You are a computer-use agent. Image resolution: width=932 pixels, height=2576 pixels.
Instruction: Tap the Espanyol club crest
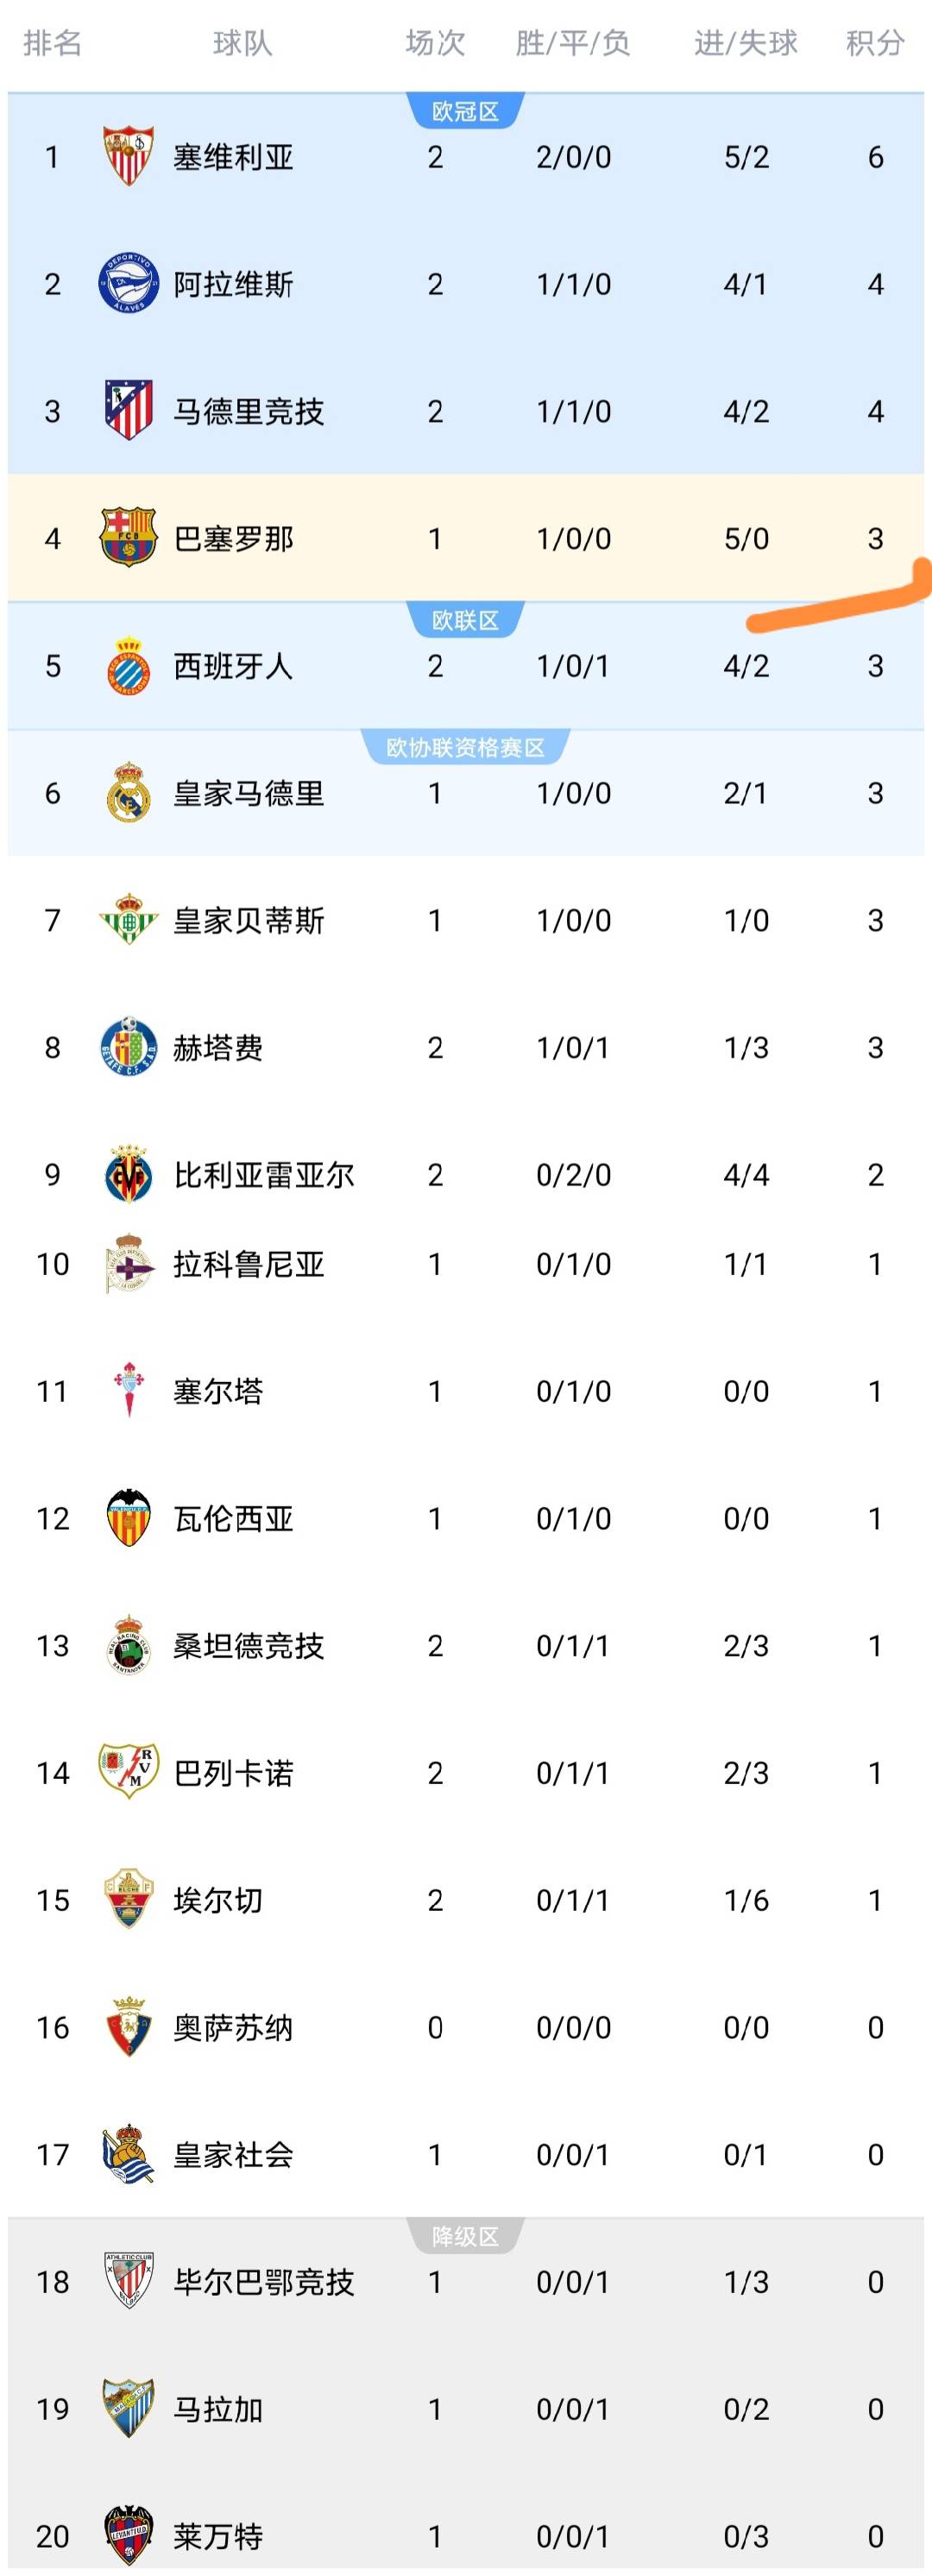[x=128, y=665]
